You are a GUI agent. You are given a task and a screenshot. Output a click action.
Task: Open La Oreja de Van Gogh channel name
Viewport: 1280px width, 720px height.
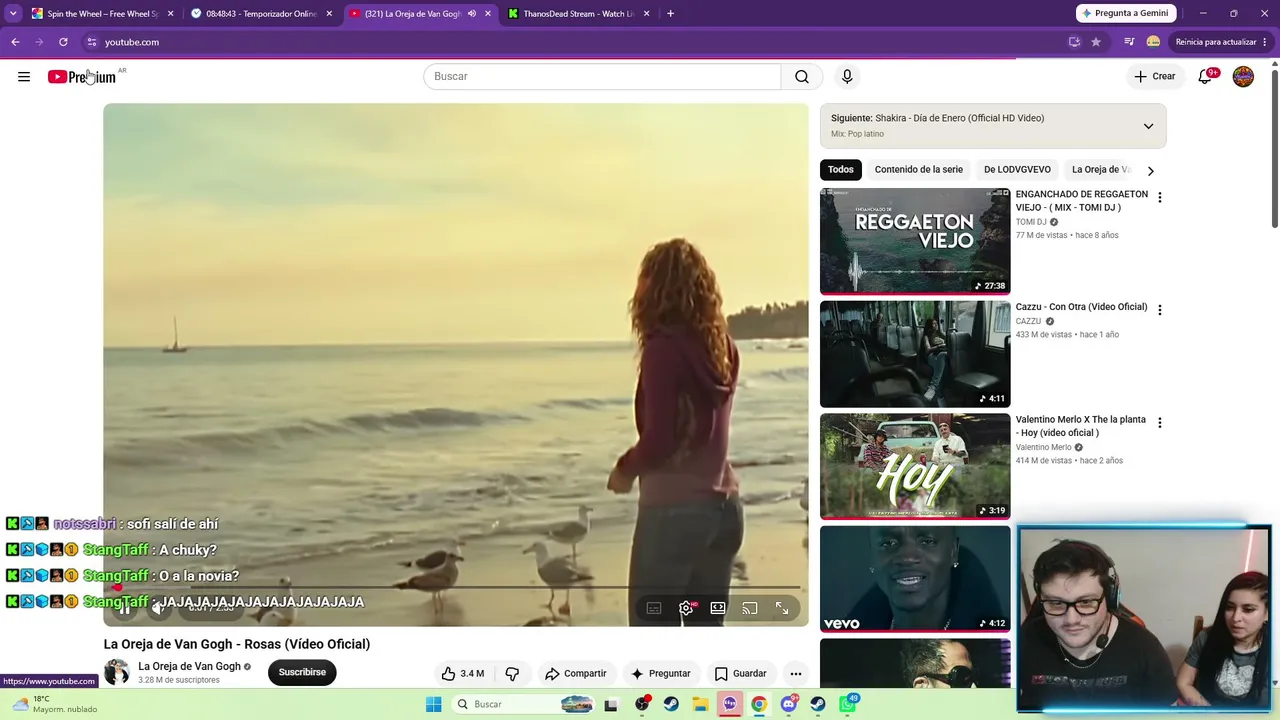(189, 667)
